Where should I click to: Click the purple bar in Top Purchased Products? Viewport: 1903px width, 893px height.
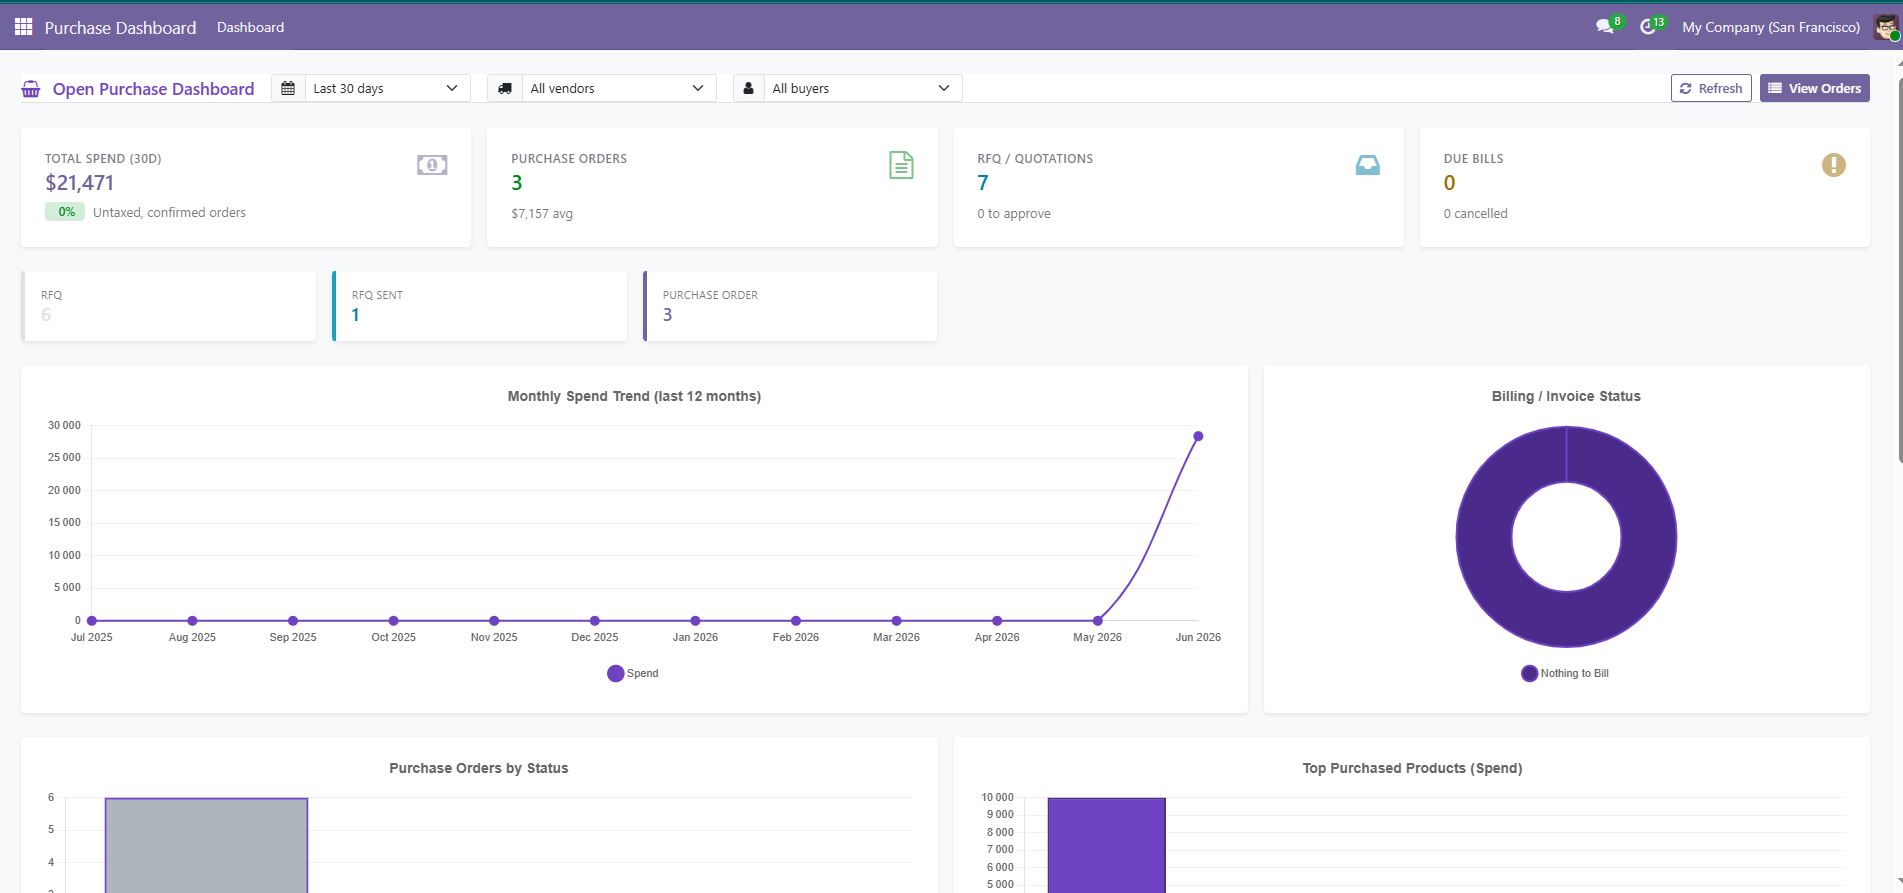[x=1107, y=845]
